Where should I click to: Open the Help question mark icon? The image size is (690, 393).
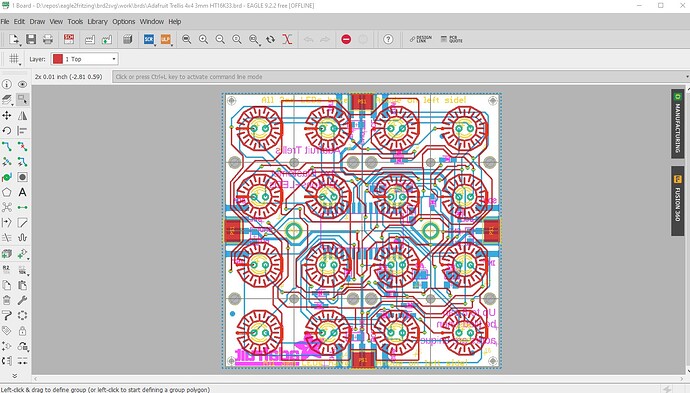388,39
